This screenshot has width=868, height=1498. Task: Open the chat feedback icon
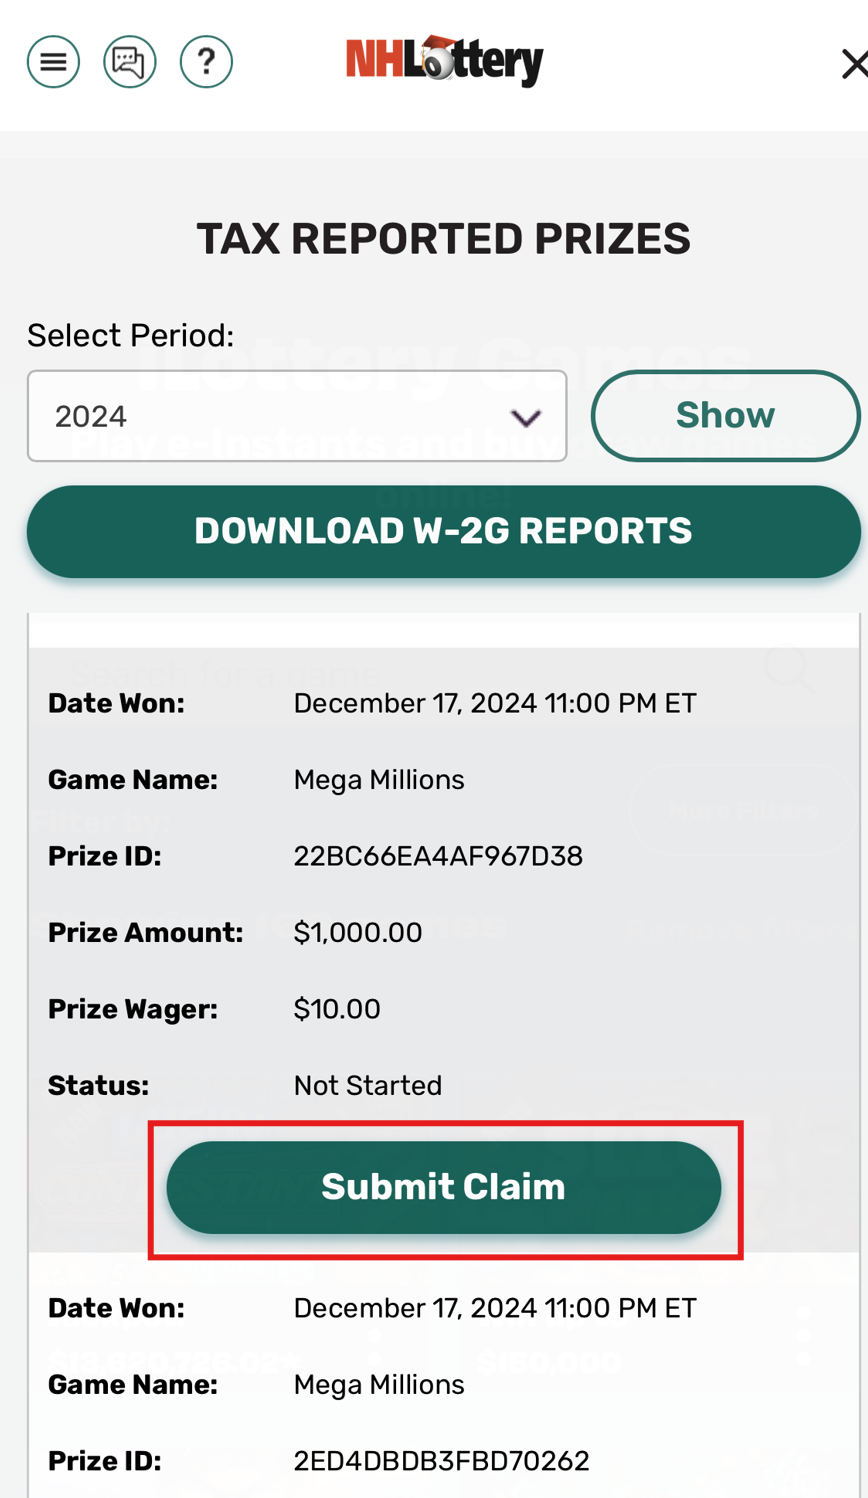pyautogui.click(x=129, y=60)
